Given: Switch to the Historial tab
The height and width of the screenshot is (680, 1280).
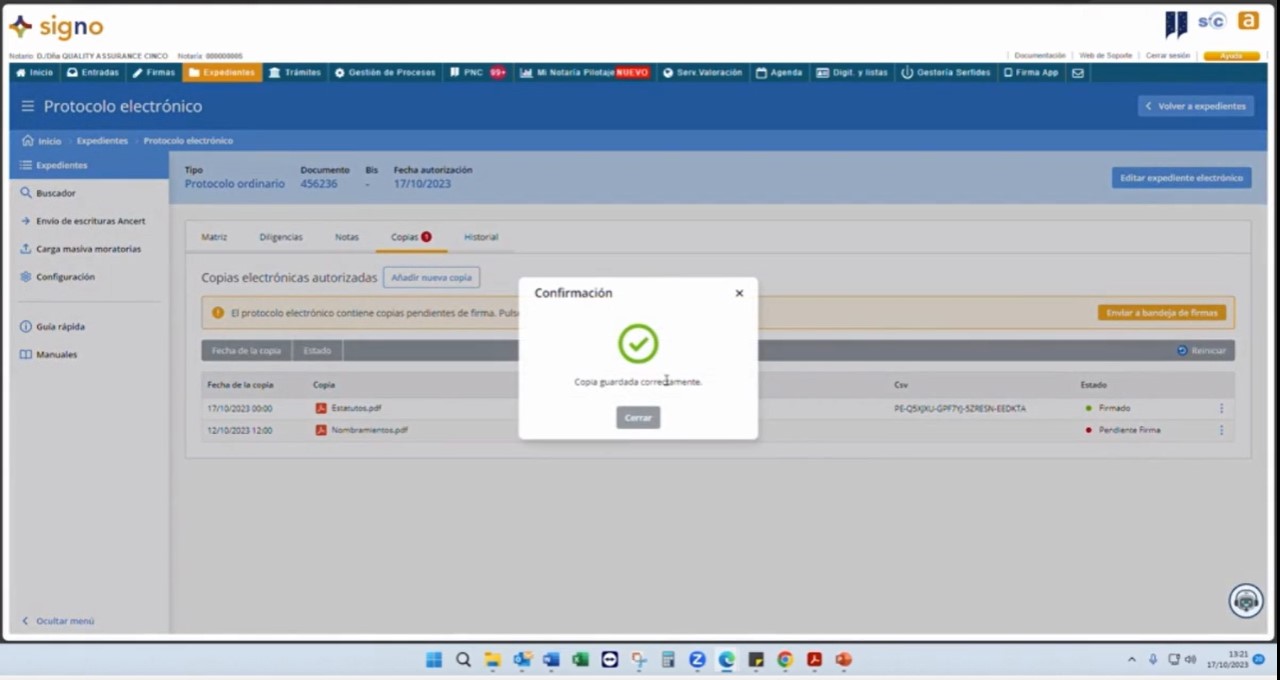Looking at the screenshot, I should click(481, 237).
